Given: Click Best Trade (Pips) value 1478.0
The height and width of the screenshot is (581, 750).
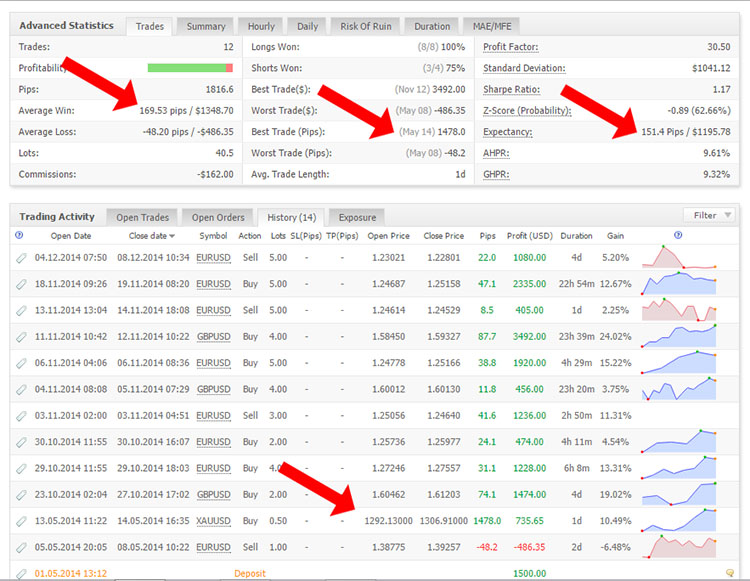Looking at the screenshot, I should pyautogui.click(x=452, y=132).
